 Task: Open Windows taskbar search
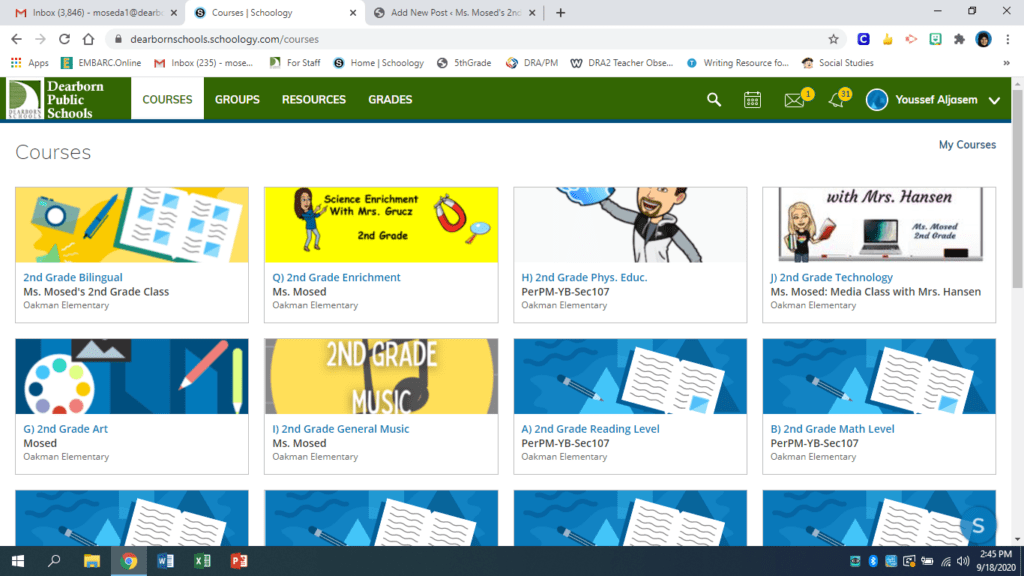pos(54,561)
